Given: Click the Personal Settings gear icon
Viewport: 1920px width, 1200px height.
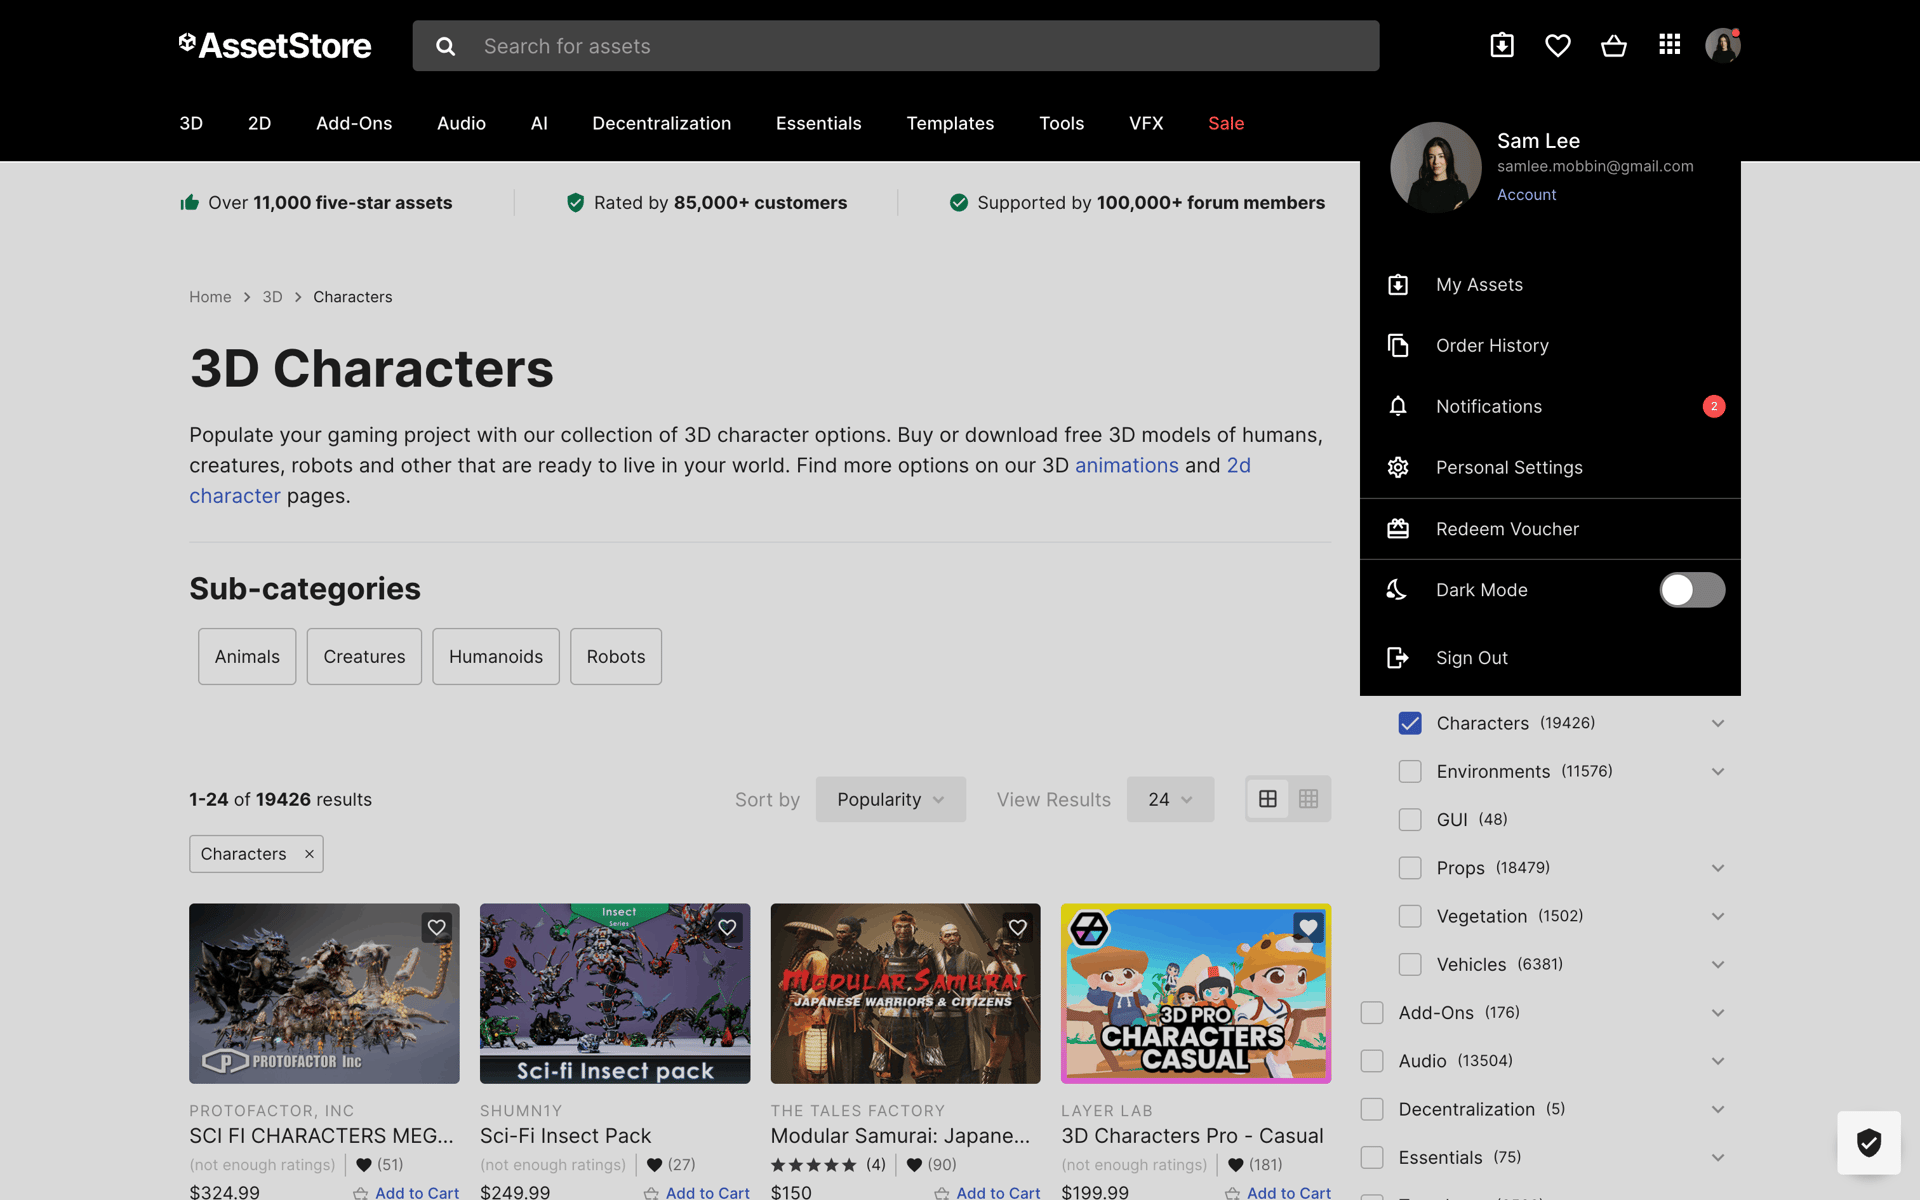Looking at the screenshot, I should pos(1398,467).
